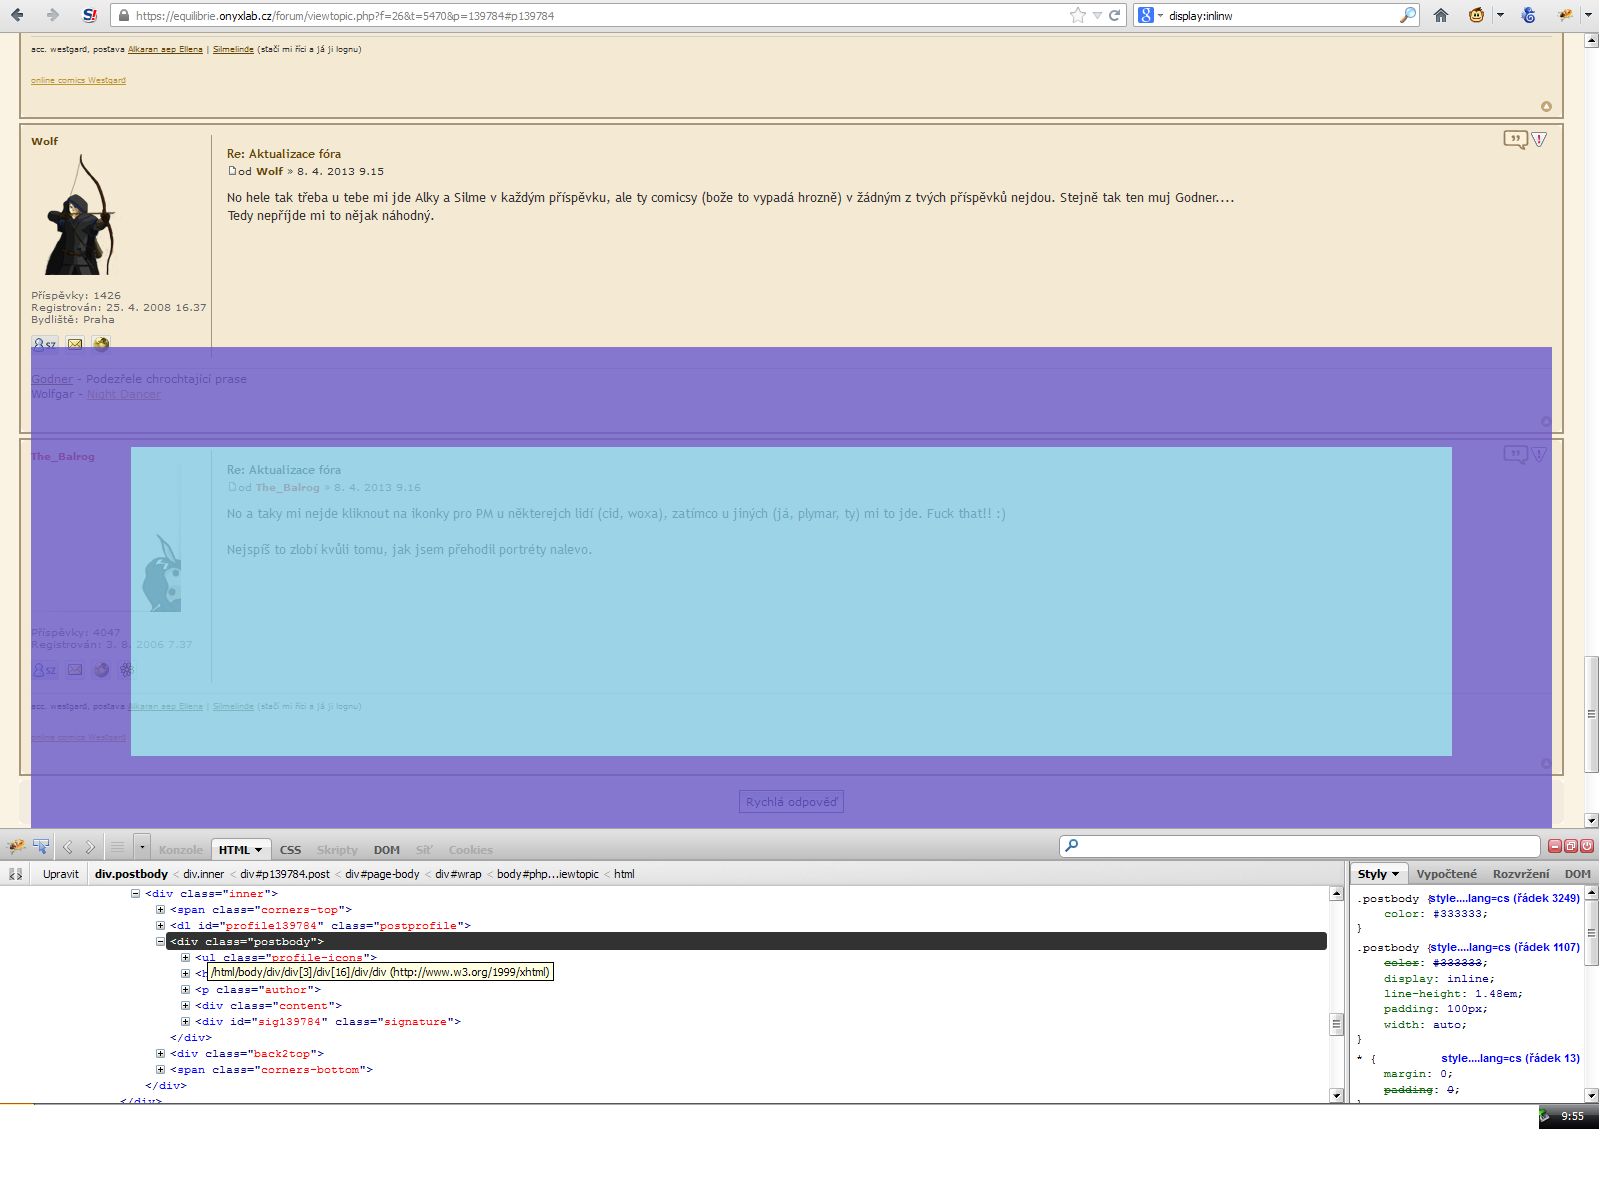Screen dimensions: 1600x1200
Task: Expand the div class="content" node
Action: 185,1006
